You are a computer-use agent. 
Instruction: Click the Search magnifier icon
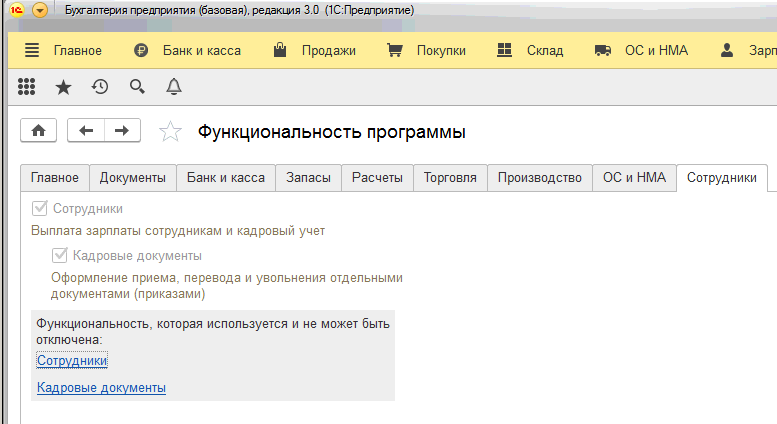click(137, 87)
